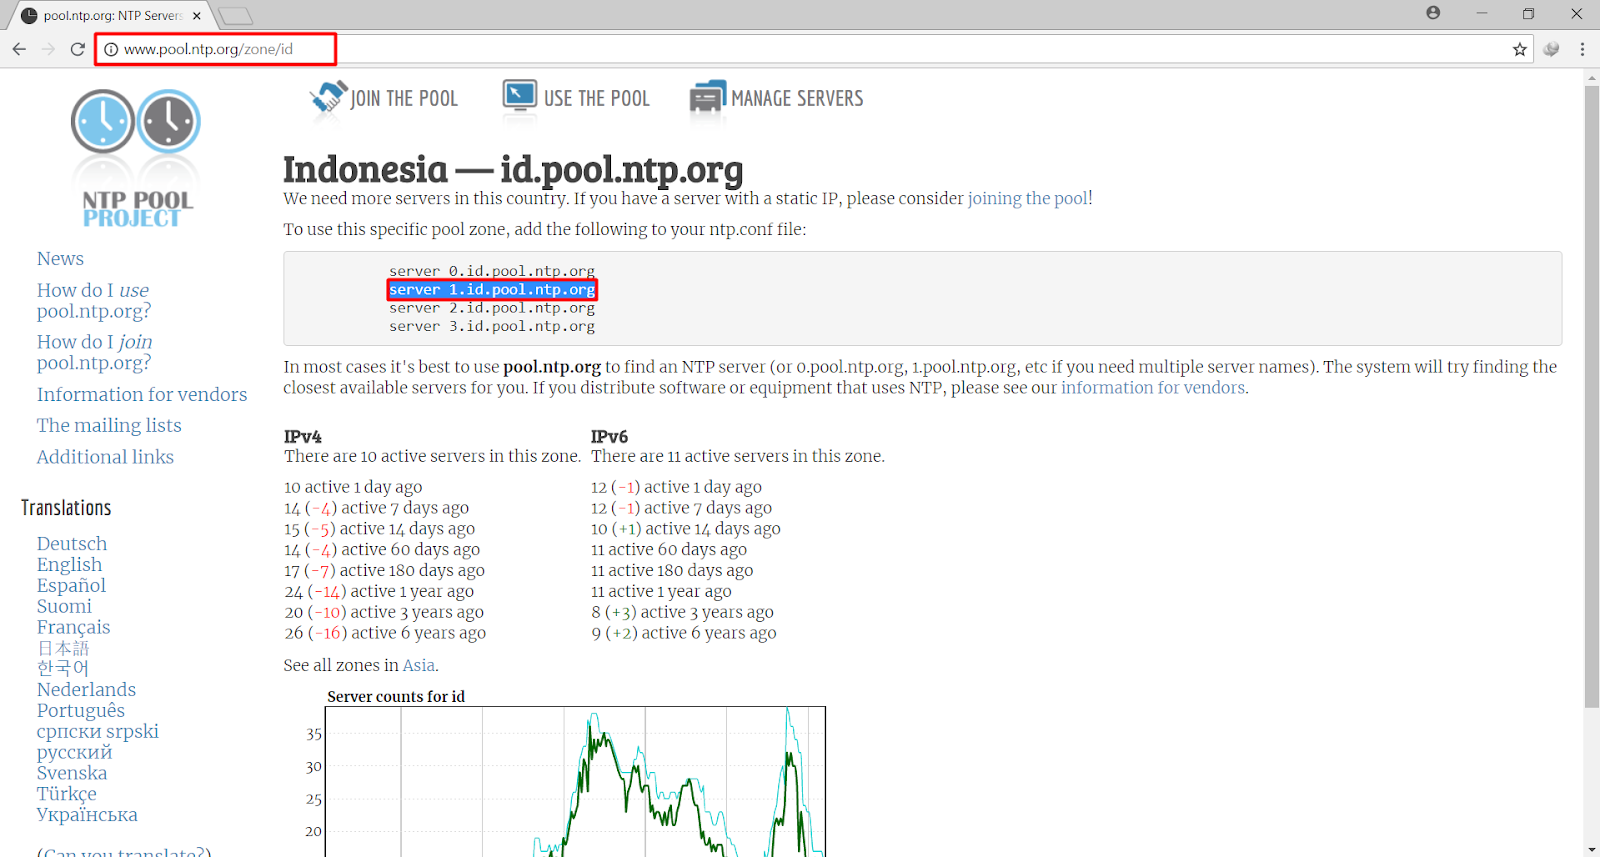This screenshot has width=1600, height=857.
Task: Click the browser forward arrow
Action: pyautogui.click(x=48, y=49)
